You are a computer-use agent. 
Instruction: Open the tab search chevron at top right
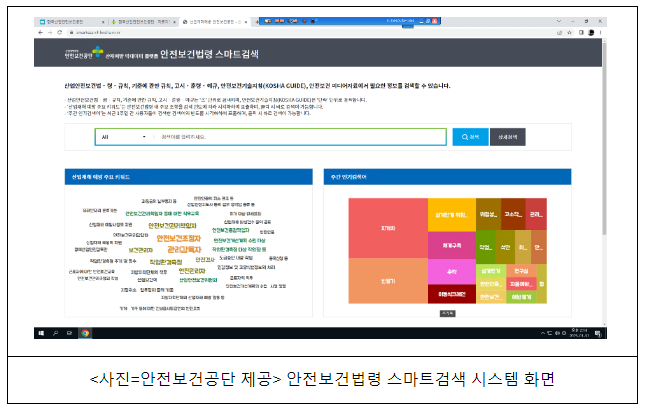pyautogui.click(x=559, y=21)
